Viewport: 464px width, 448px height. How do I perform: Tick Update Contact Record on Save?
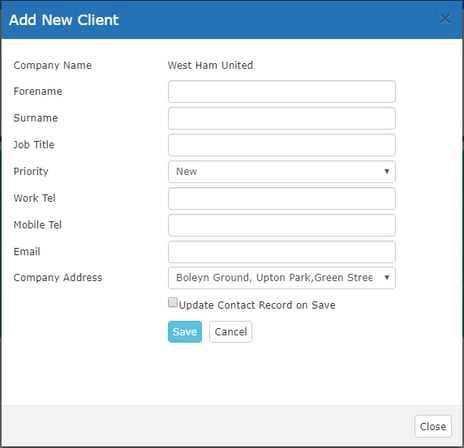pos(173,302)
